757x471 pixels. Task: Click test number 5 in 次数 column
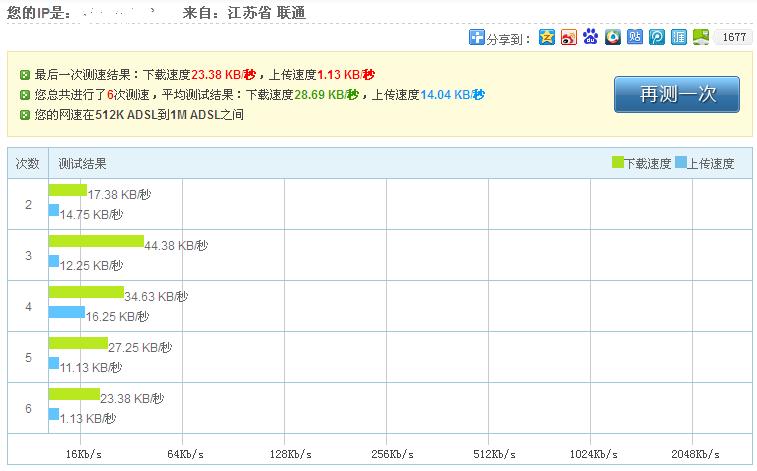coord(28,358)
